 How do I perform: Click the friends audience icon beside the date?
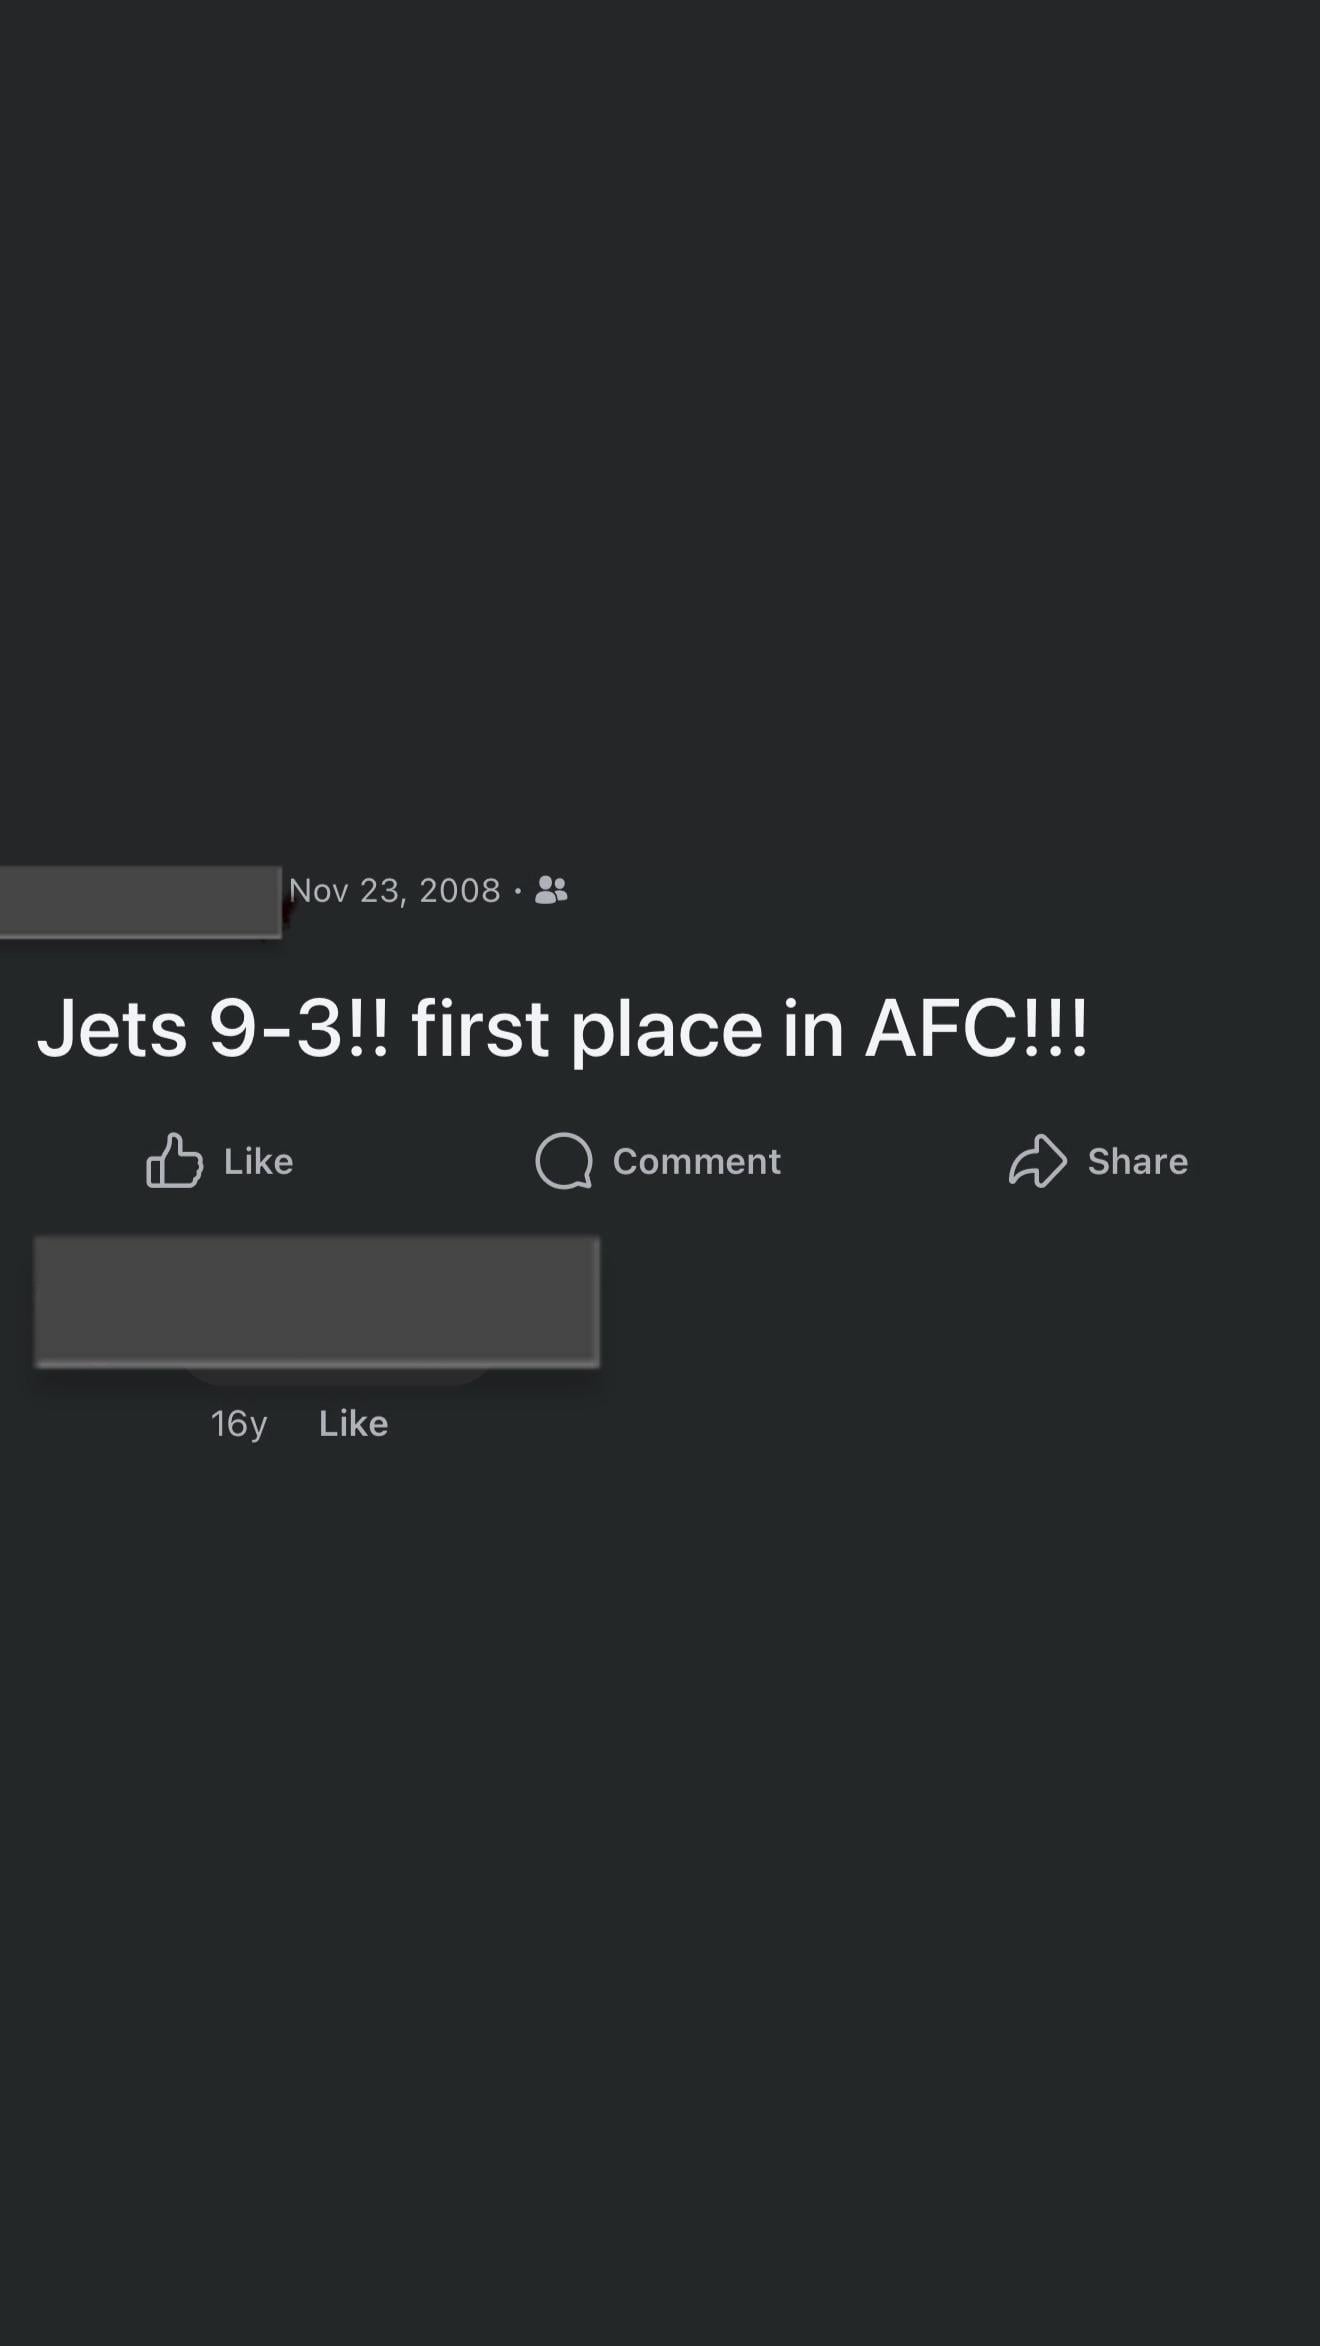(551, 890)
